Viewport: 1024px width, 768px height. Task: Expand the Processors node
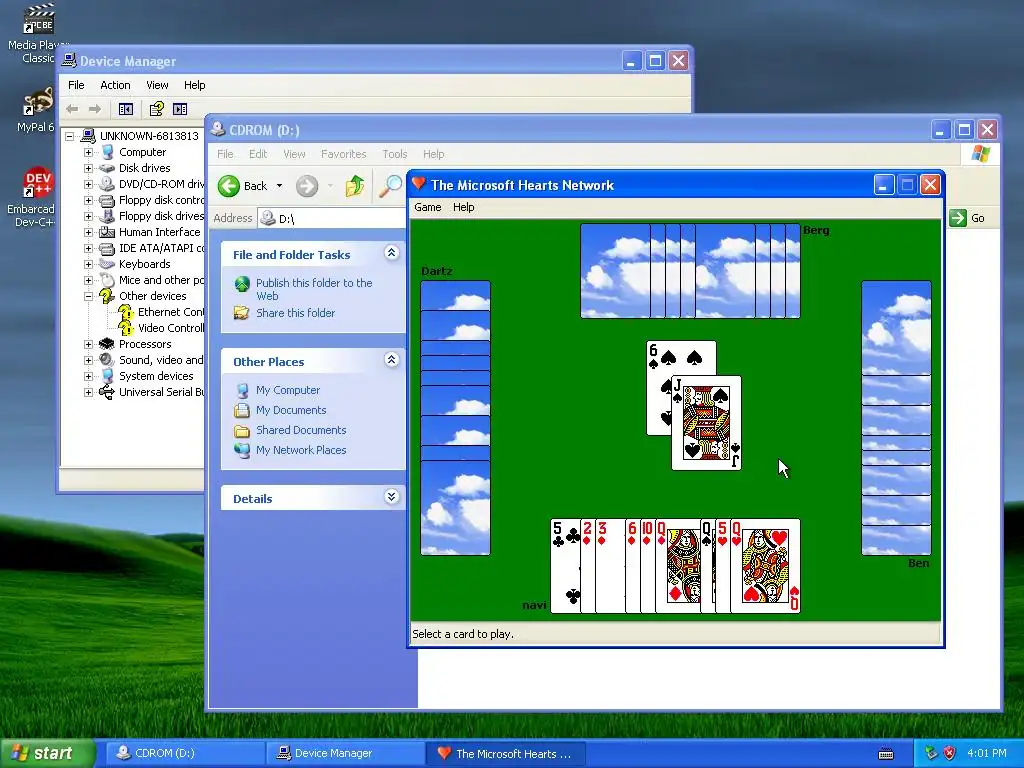coord(88,344)
